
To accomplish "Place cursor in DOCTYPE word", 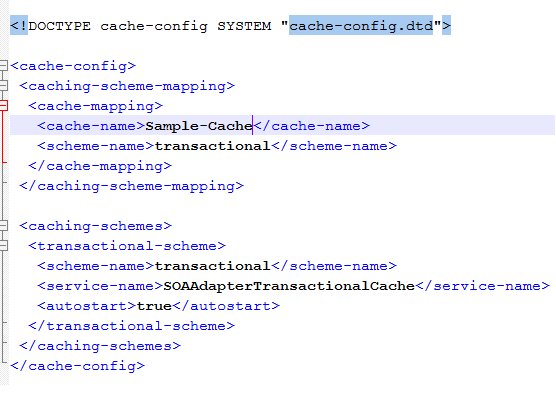I will [x=60, y=26].
